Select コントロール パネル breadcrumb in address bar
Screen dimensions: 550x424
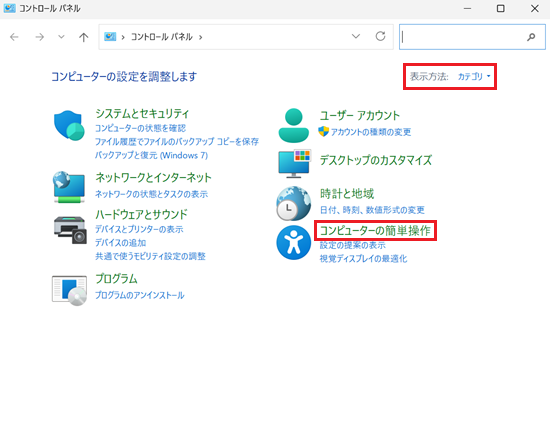162,37
